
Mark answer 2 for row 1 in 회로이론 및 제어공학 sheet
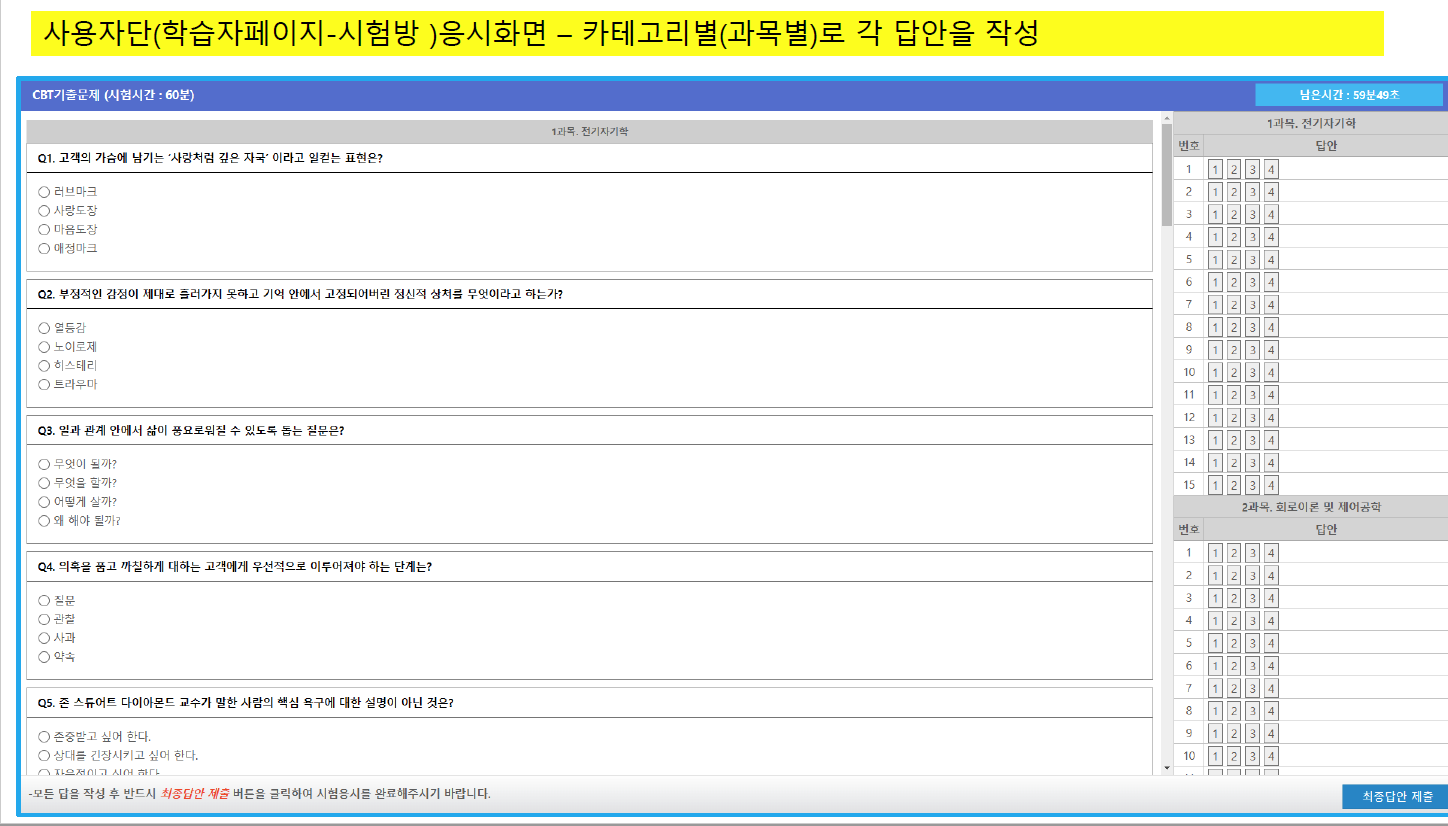tap(1234, 553)
